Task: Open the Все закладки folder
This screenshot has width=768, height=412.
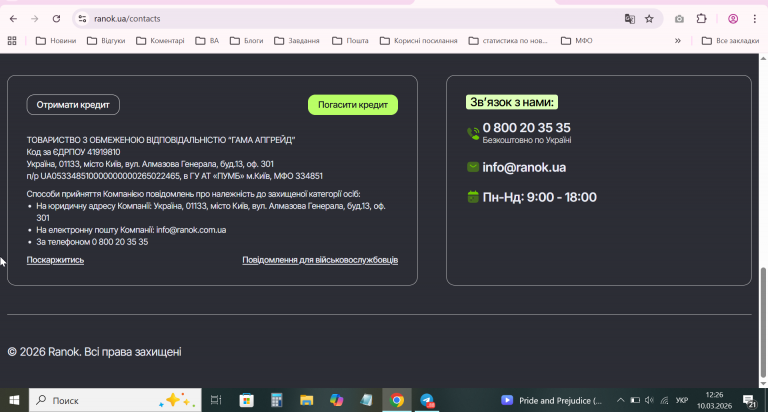Action: pos(730,41)
